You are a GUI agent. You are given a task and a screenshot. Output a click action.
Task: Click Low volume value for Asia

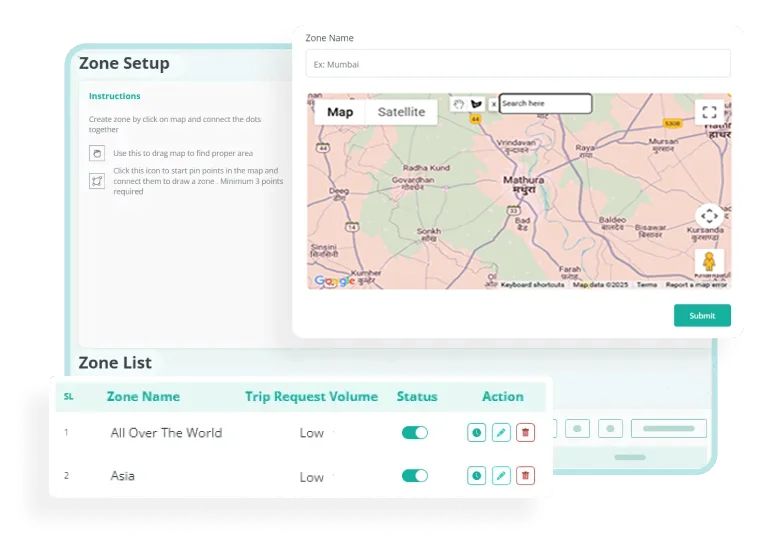311,477
